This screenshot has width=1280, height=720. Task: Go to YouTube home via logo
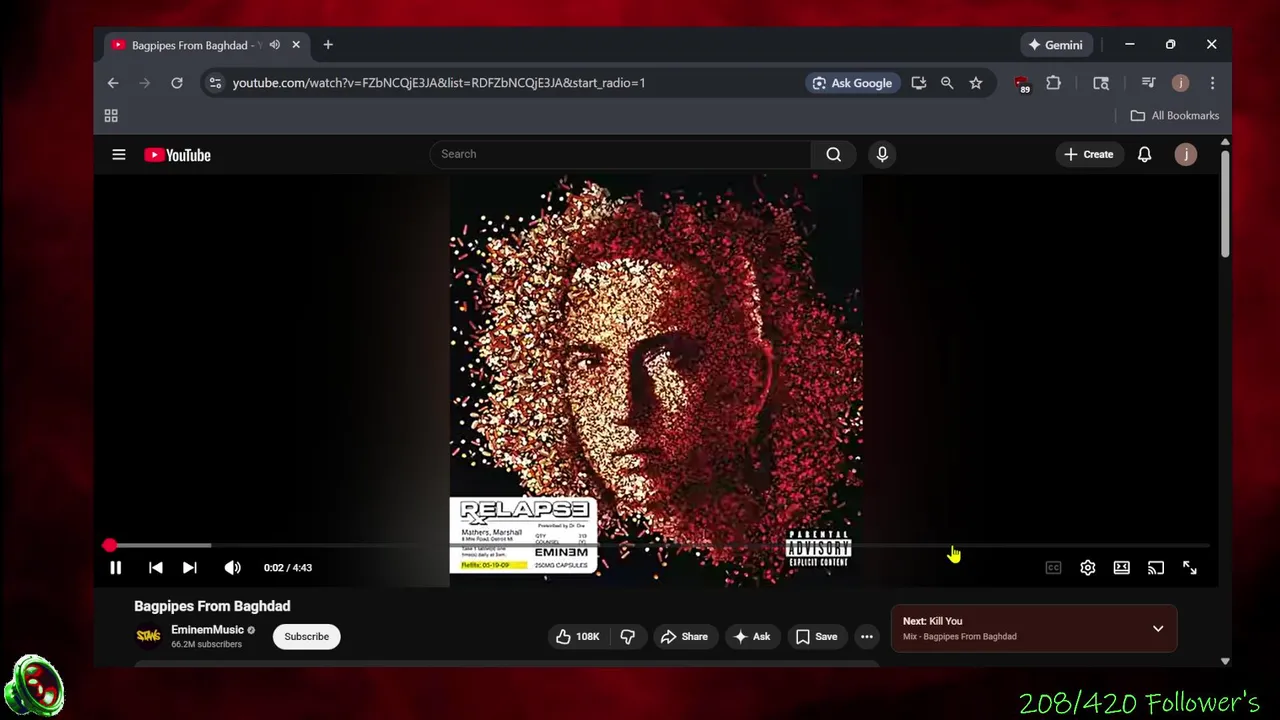177,155
